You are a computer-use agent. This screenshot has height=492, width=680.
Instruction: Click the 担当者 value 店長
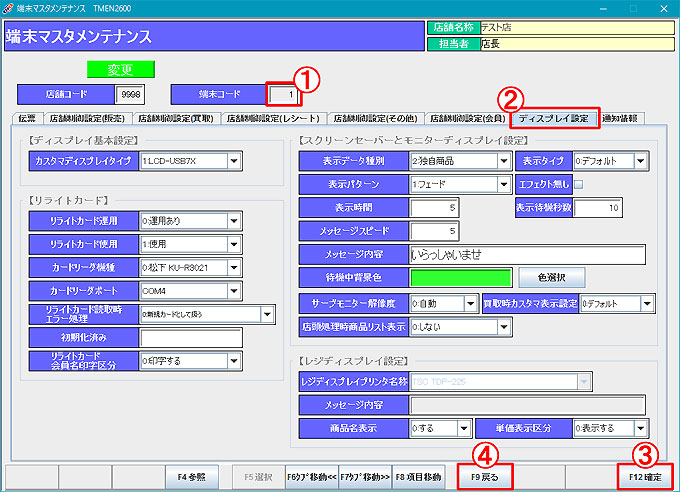click(x=577, y=44)
